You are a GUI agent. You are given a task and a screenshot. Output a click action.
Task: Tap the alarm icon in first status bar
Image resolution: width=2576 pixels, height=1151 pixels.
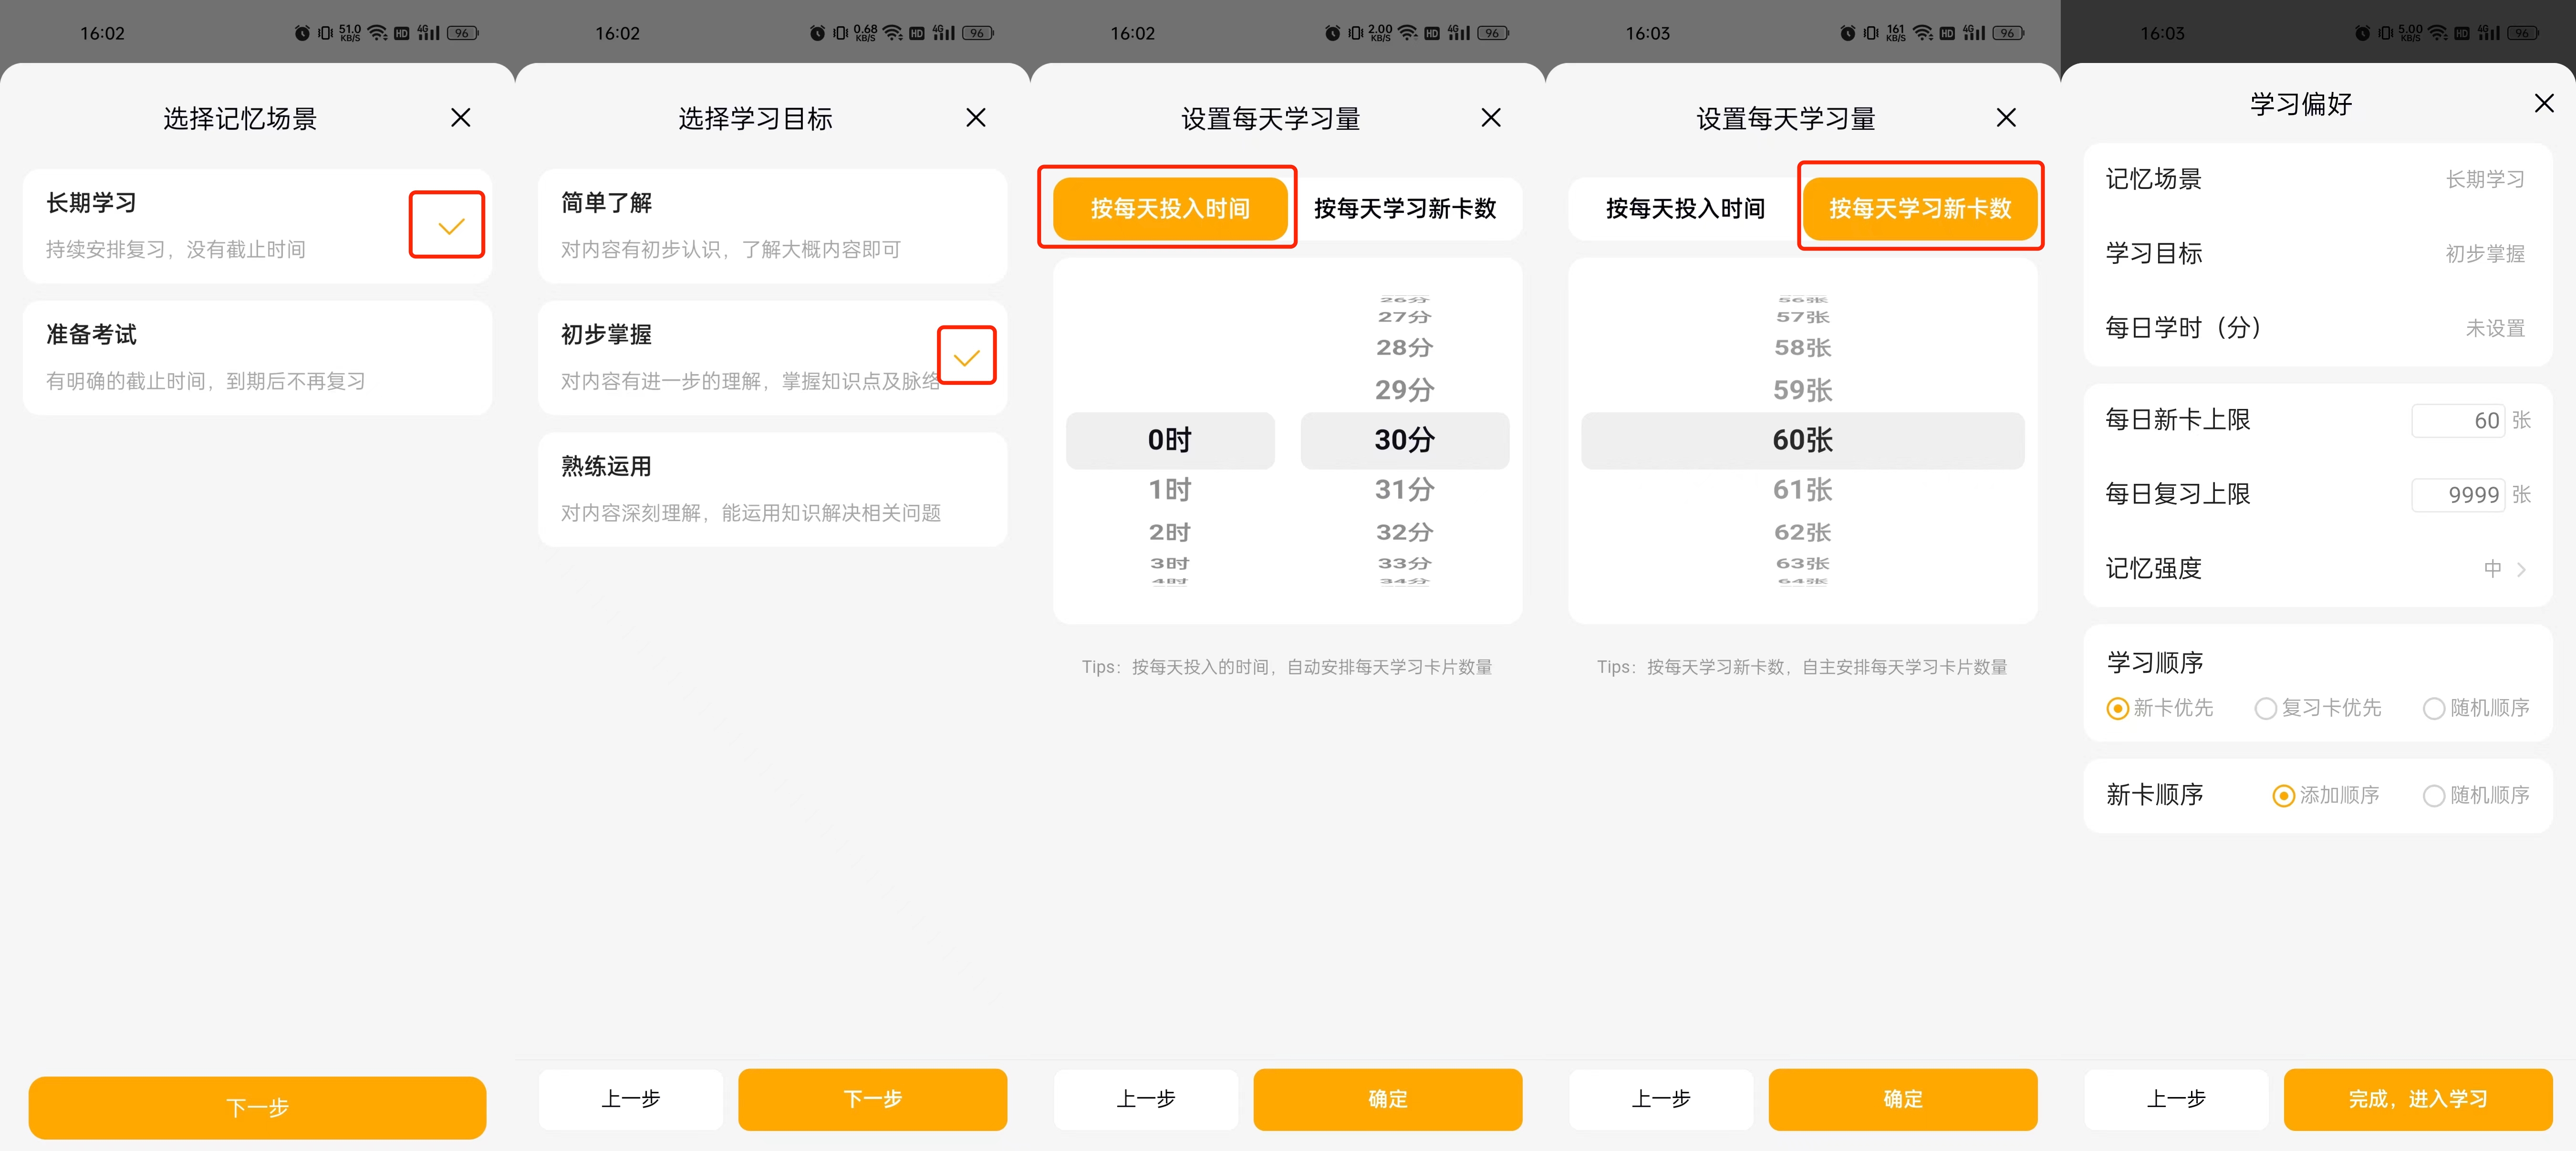(x=302, y=33)
